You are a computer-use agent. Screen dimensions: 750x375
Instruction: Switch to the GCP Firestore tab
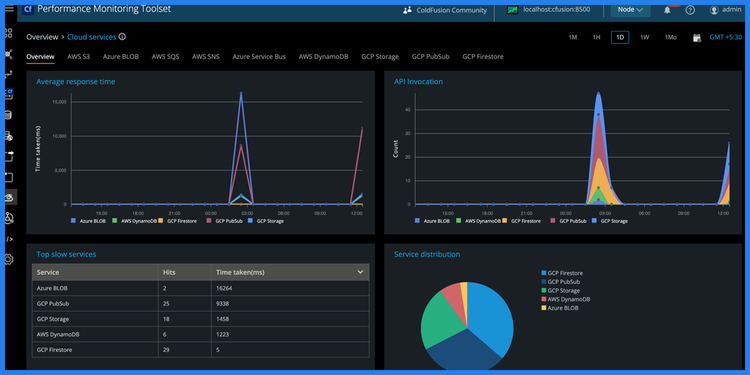tap(483, 56)
